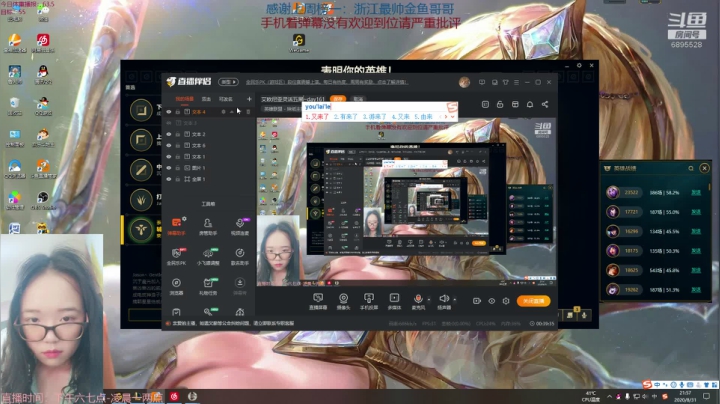Hide the 文本 6 layer
The height and width of the screenshot is (404, 720).
tap(169, 146)
